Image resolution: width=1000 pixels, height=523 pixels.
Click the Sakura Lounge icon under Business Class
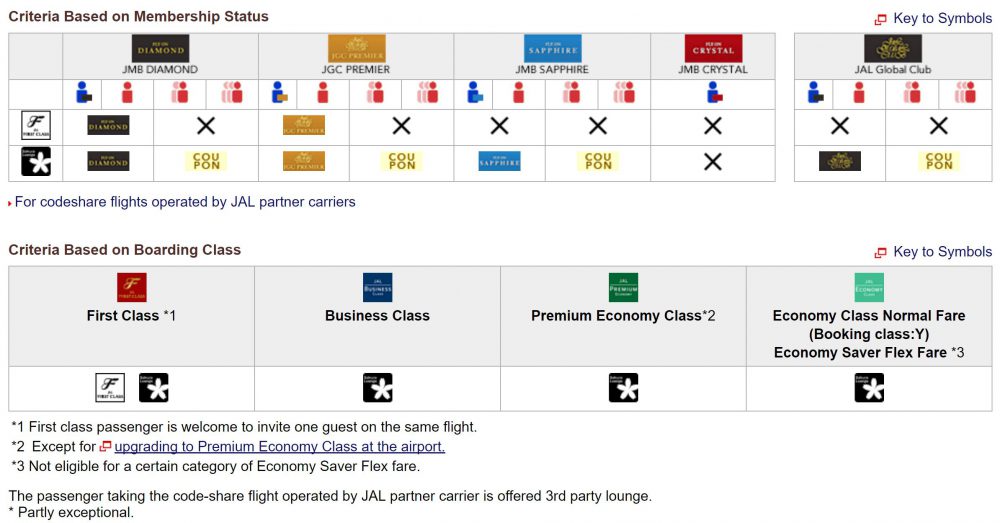[x=377, y=388]
